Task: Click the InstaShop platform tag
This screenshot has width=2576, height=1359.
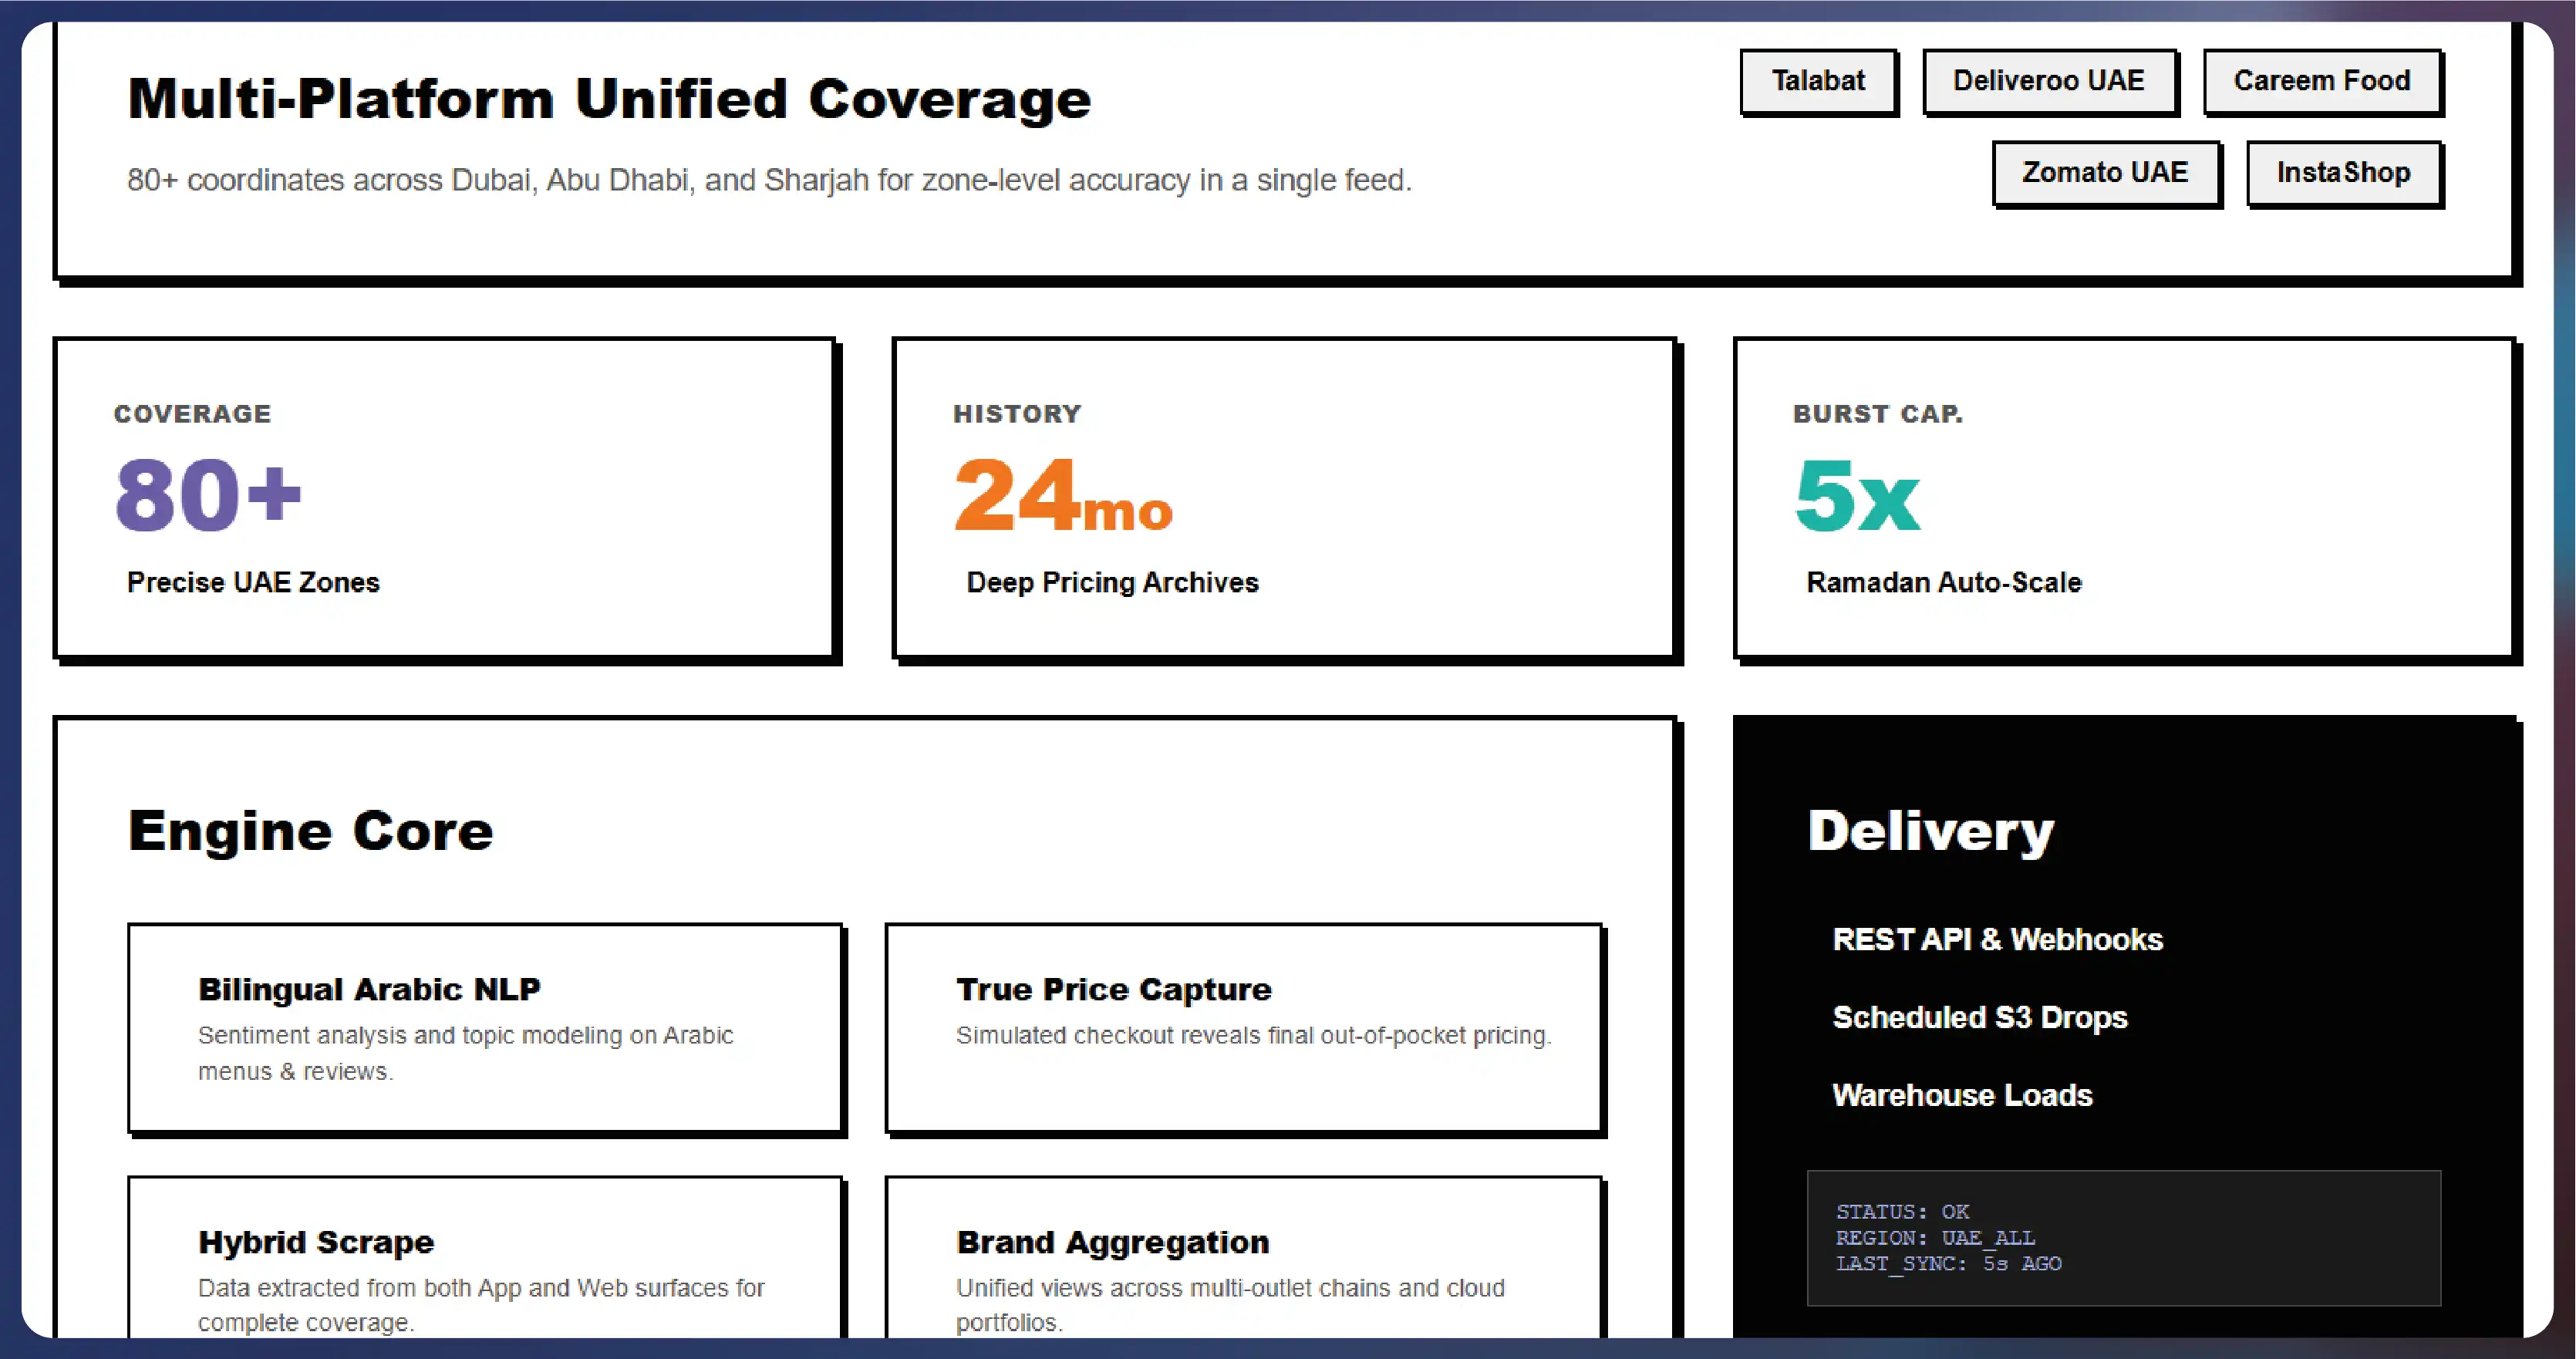Action: point(2343,173)
